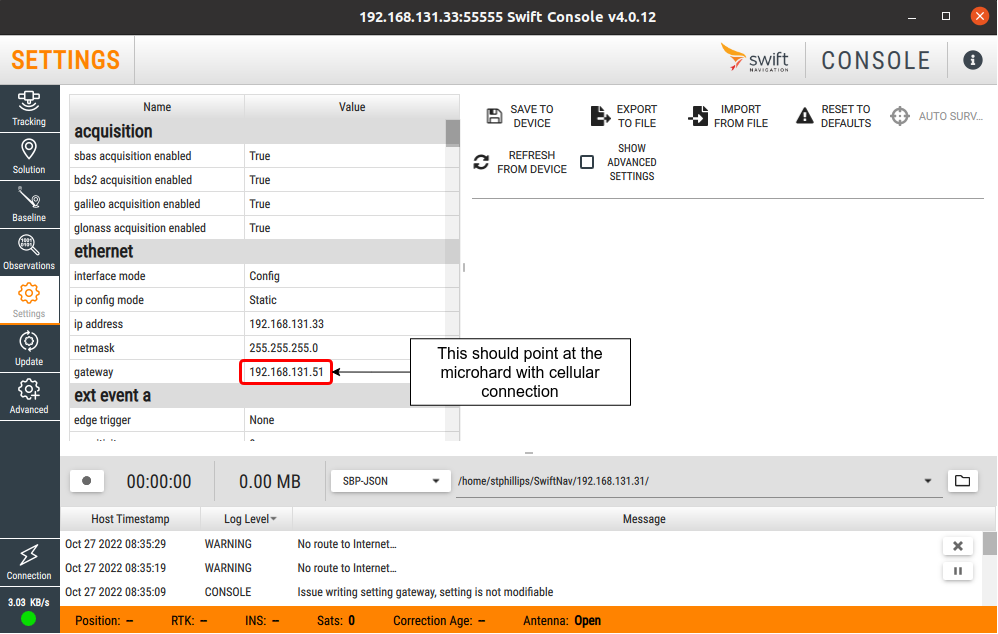Open the Observations panel icon

(29, 252)
